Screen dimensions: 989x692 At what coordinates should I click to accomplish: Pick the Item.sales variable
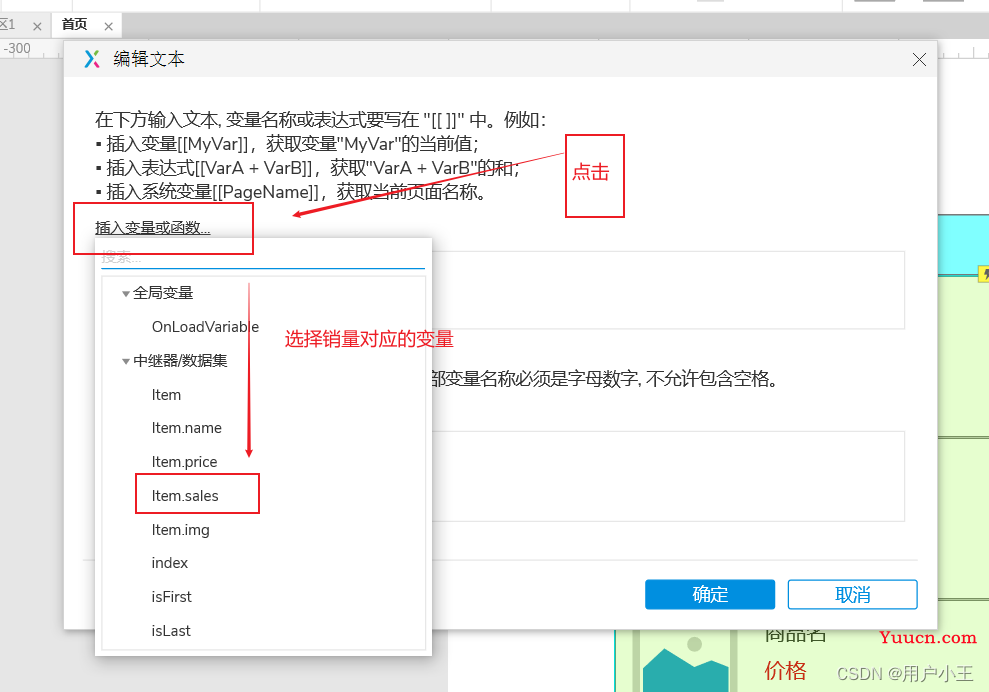(x=185, y=496)
